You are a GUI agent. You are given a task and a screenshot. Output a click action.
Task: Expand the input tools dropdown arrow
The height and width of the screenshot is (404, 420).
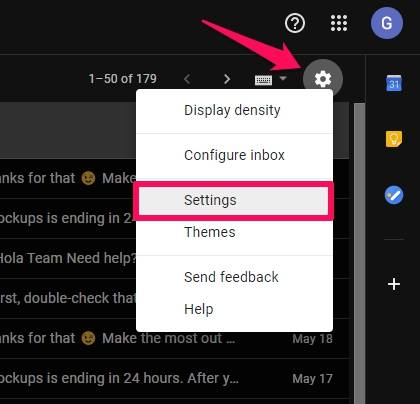(283, 79)
